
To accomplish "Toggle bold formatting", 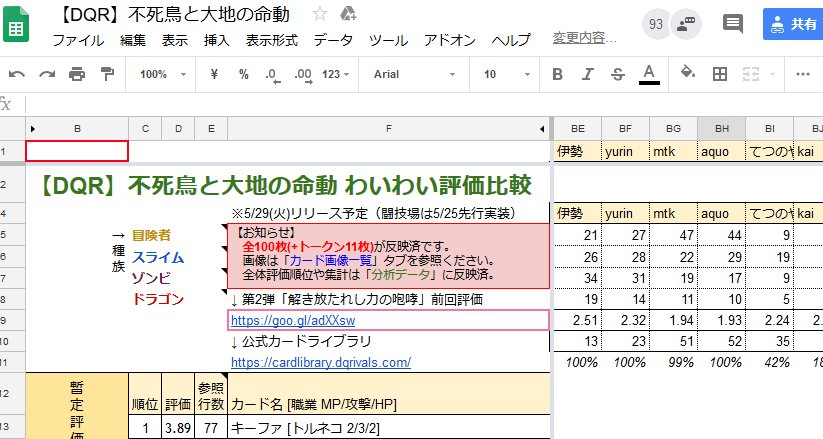I will click(x=557, y=75).
